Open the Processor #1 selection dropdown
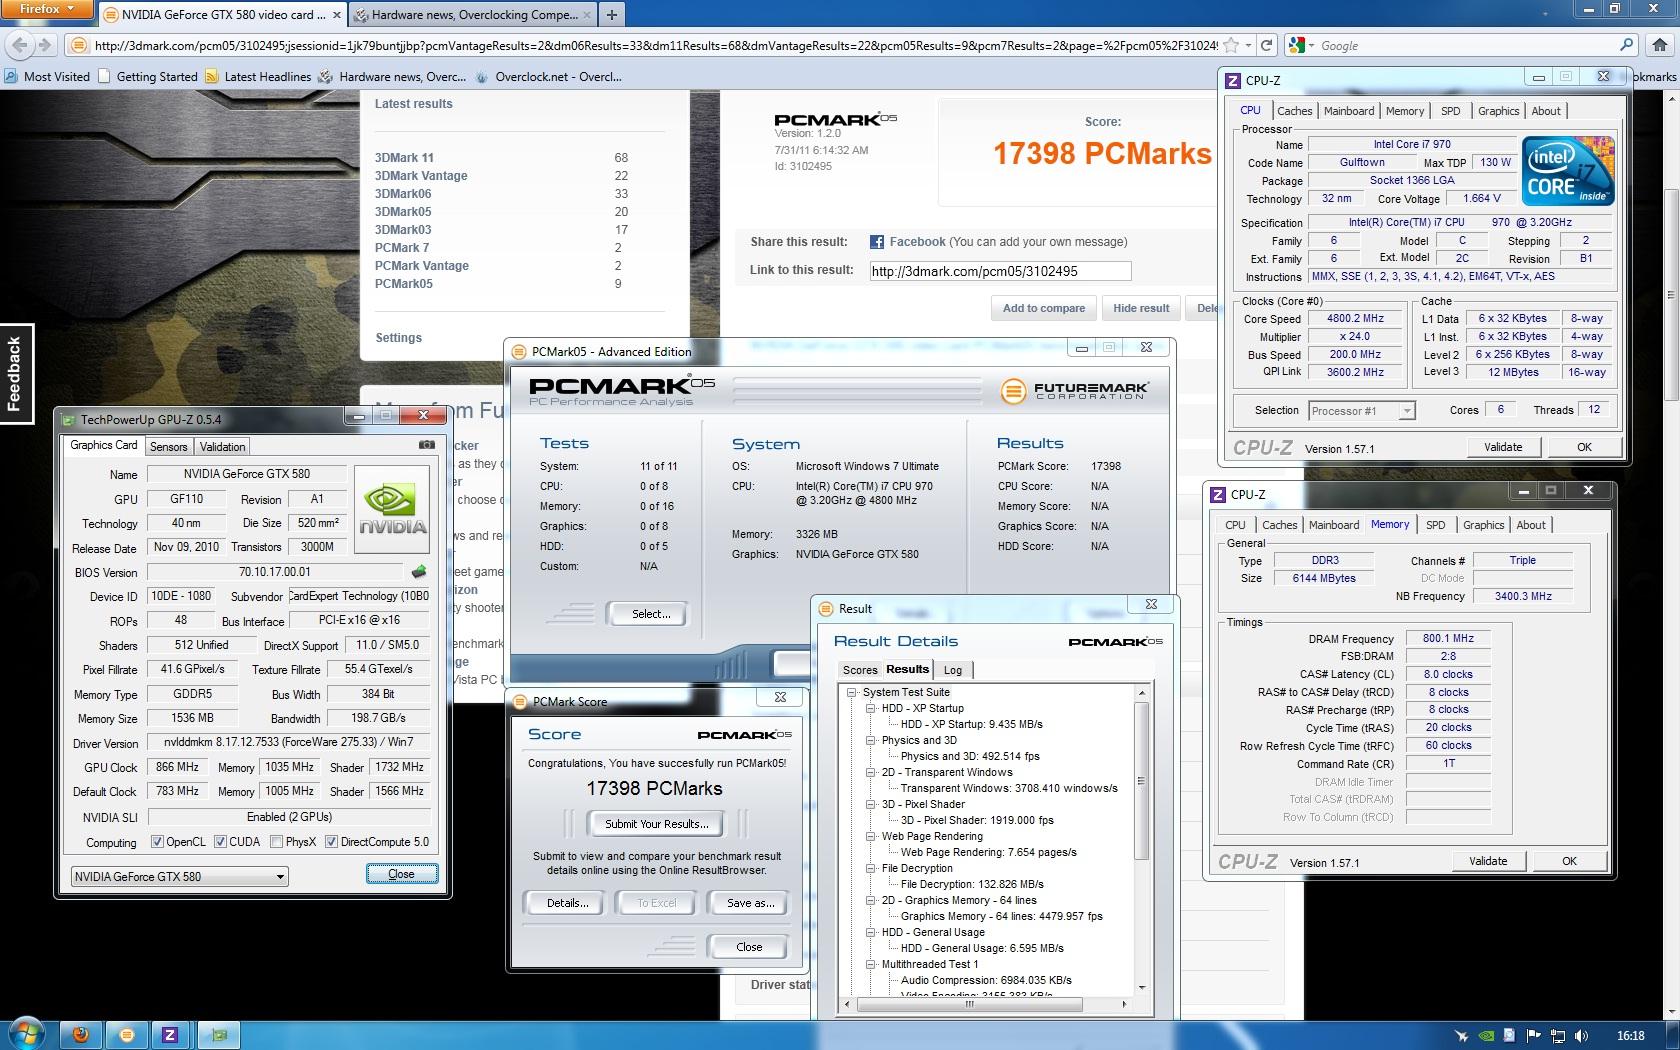The height and width of the screenshot is (1050, 1680). 1361,410
